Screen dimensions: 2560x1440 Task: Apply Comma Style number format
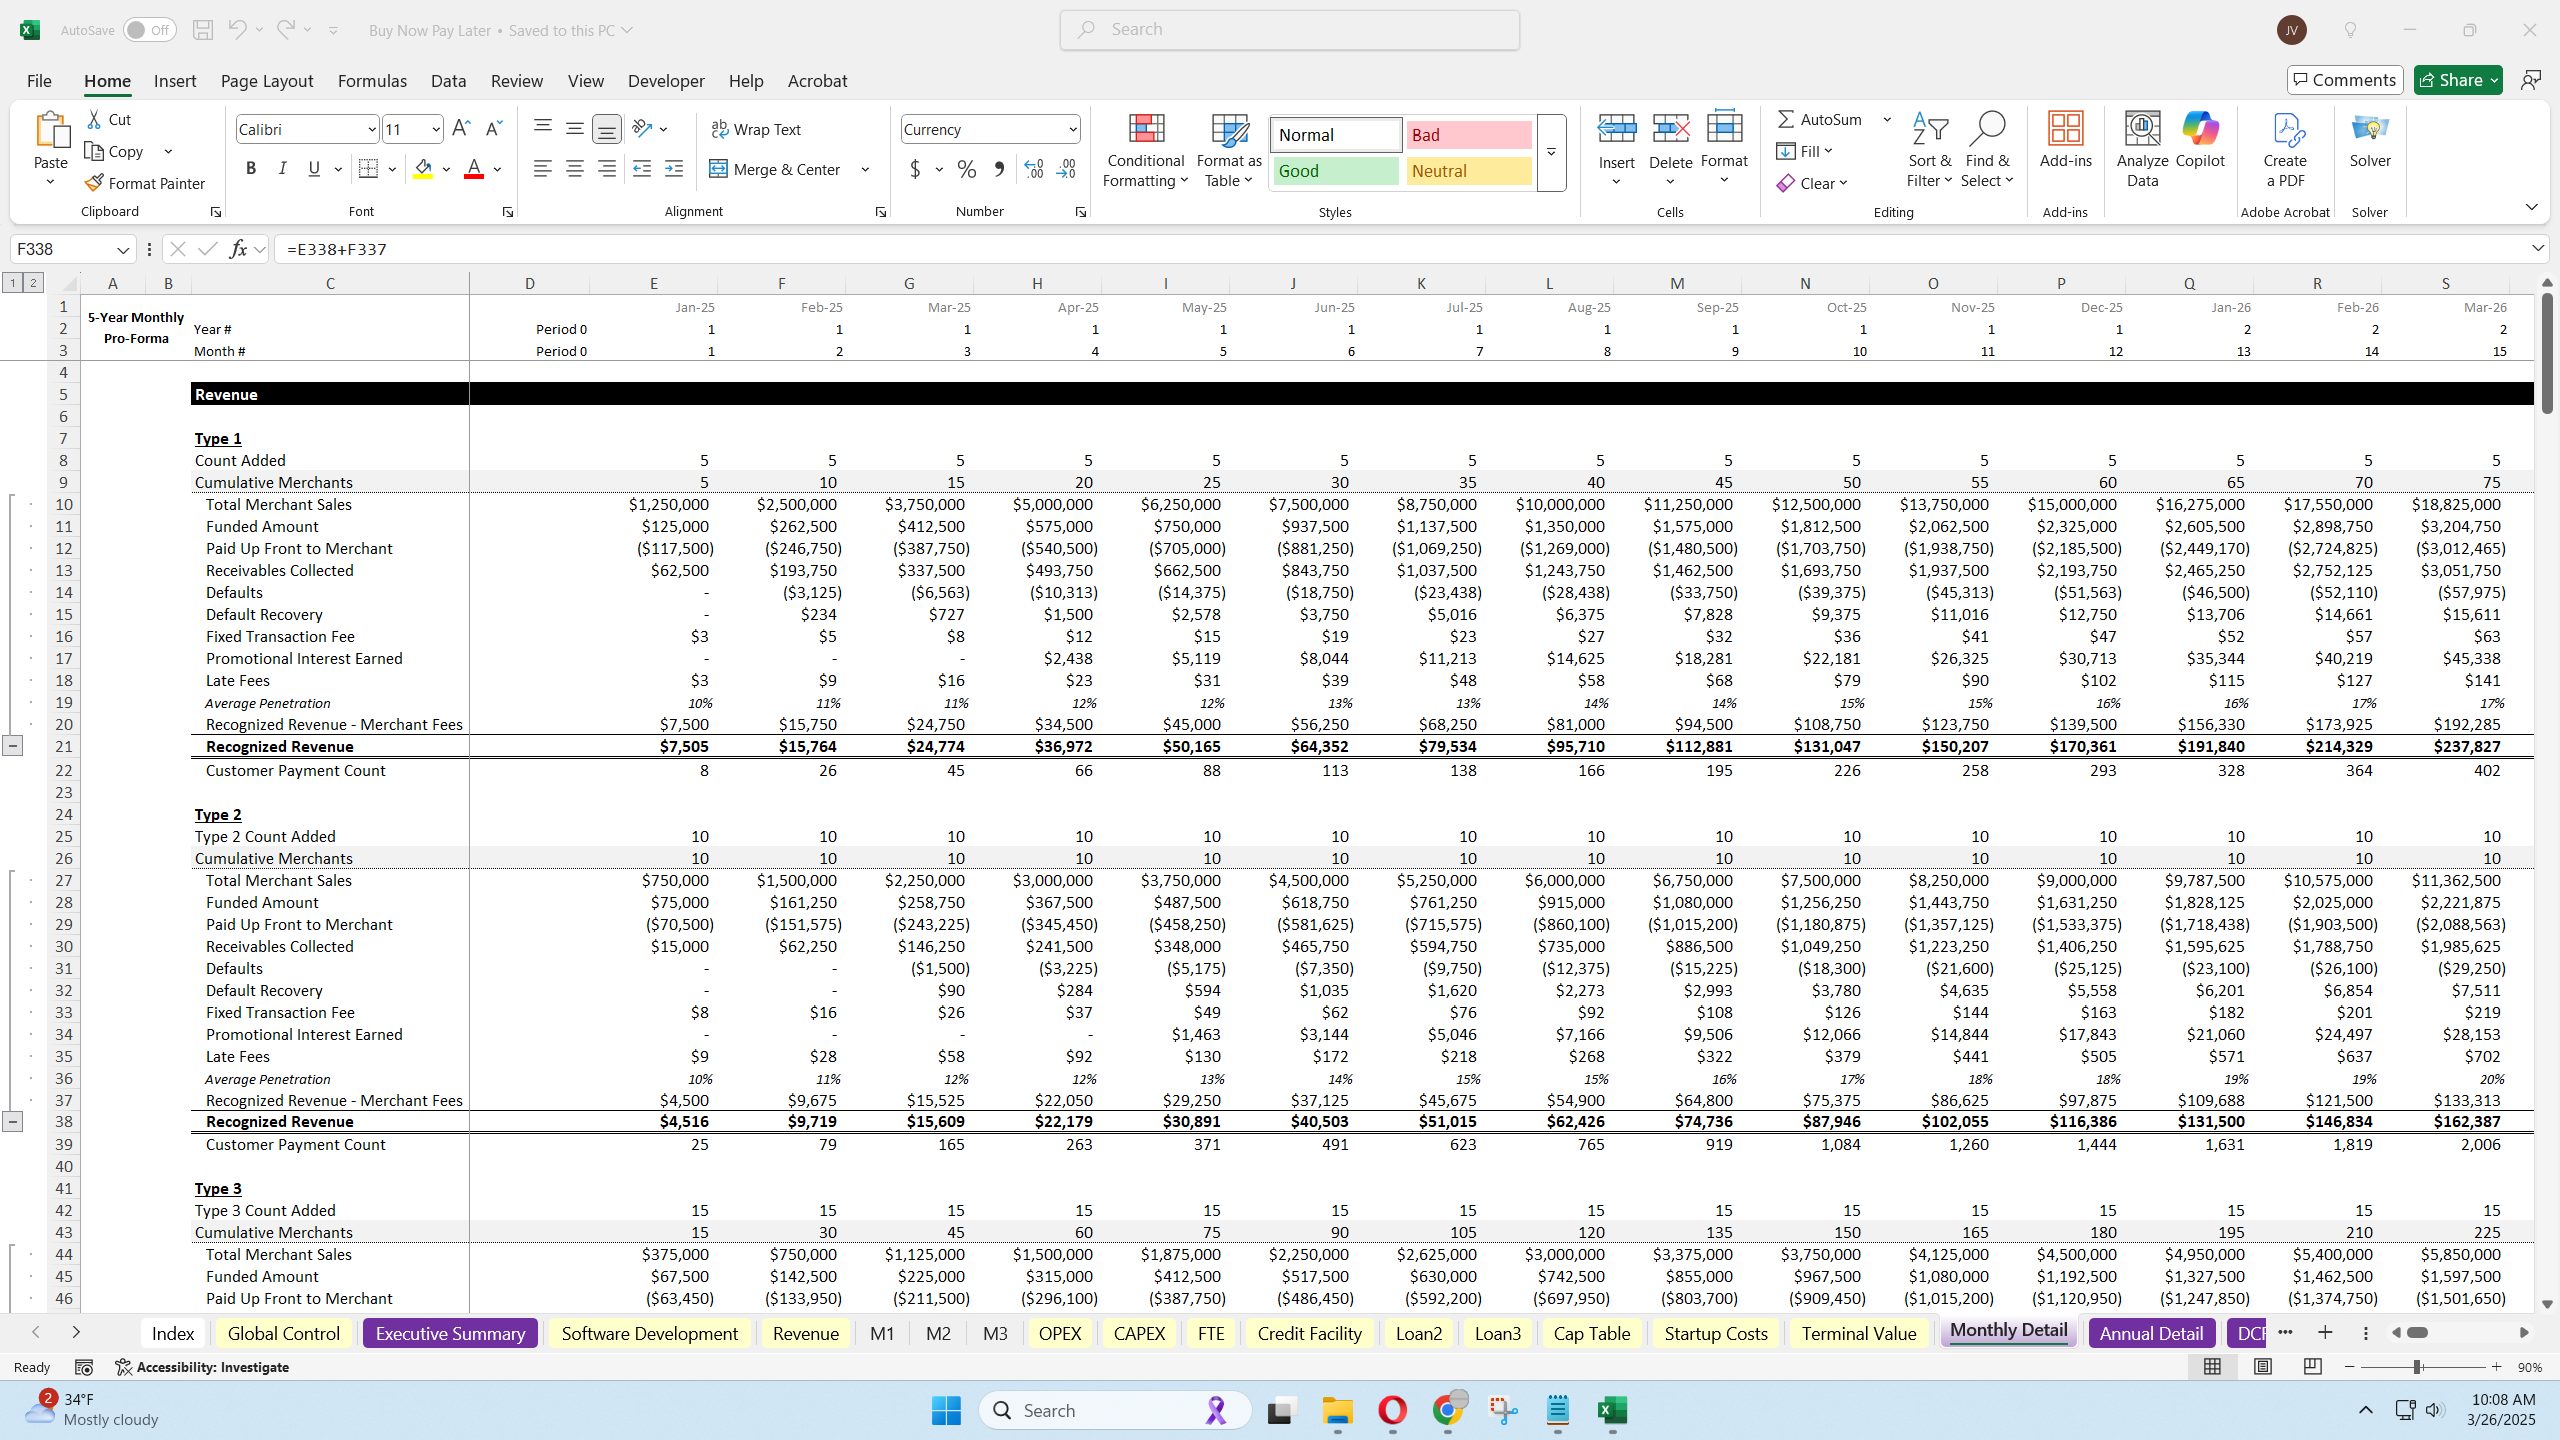coord(997,170)
